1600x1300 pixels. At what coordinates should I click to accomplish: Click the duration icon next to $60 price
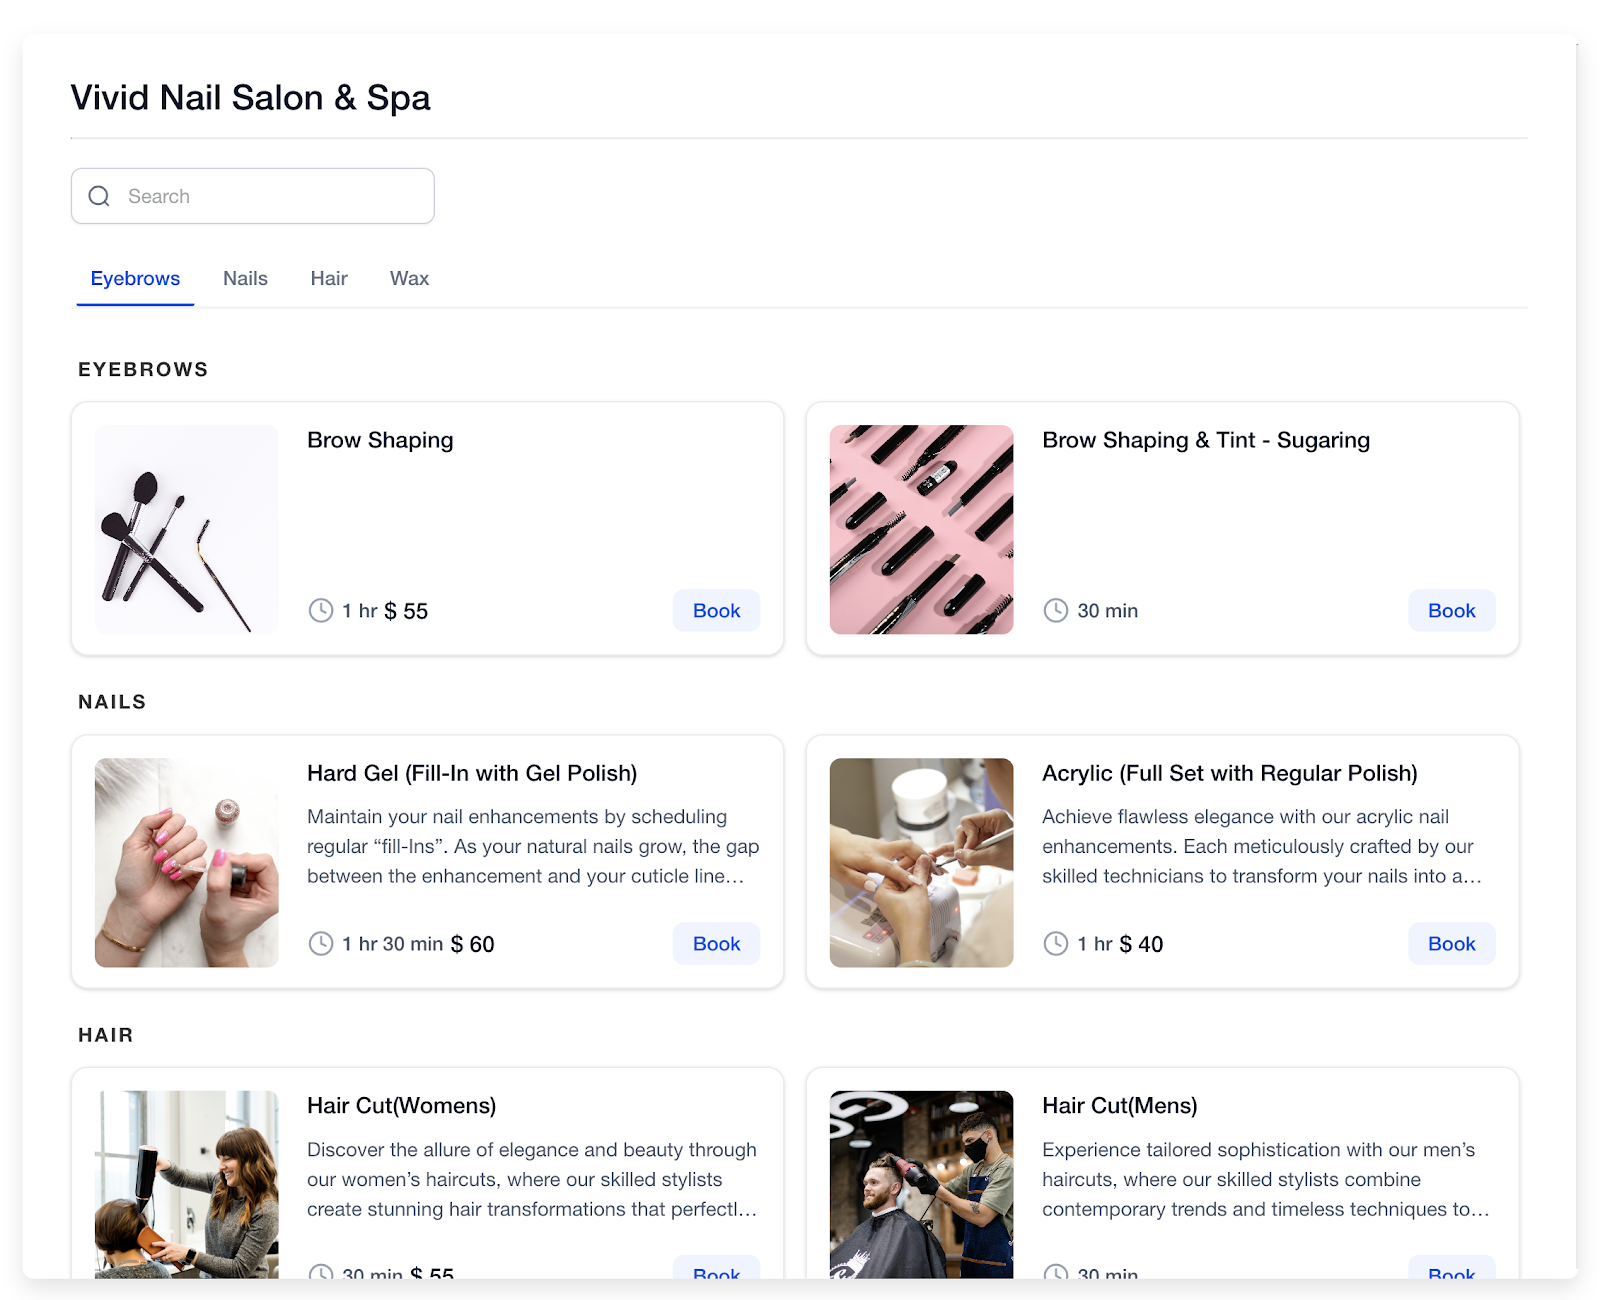320,943
